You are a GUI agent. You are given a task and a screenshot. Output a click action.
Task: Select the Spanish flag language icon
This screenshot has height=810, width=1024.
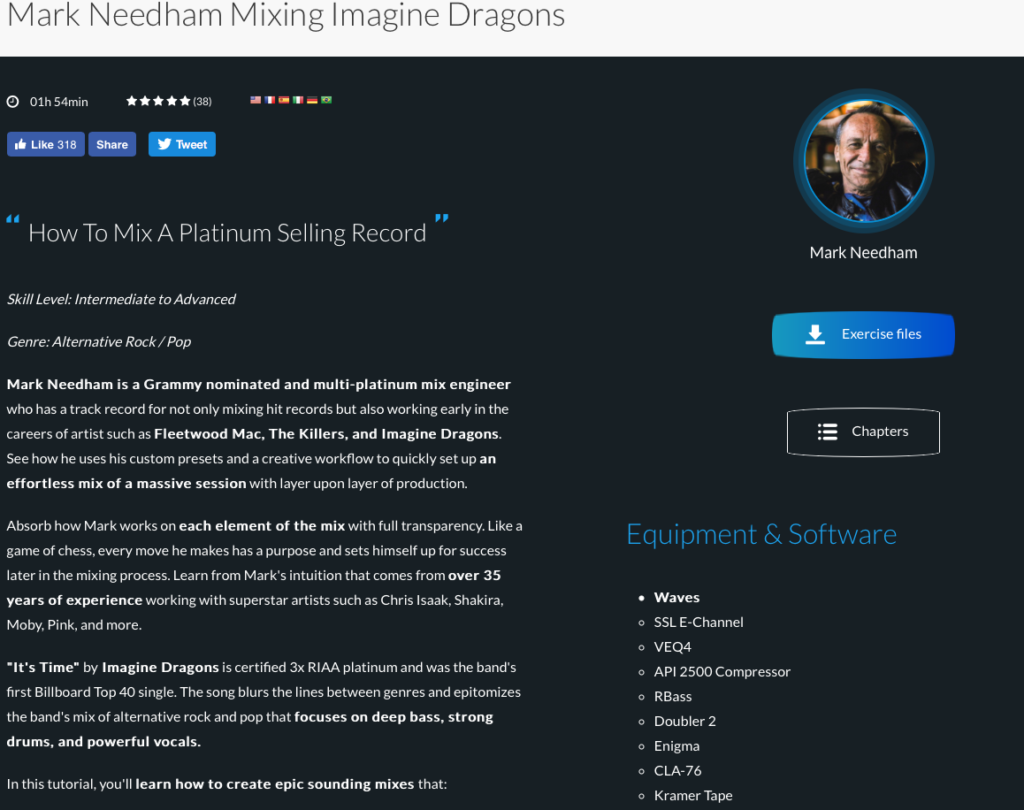pyautogui.click(x=284, y=100)
